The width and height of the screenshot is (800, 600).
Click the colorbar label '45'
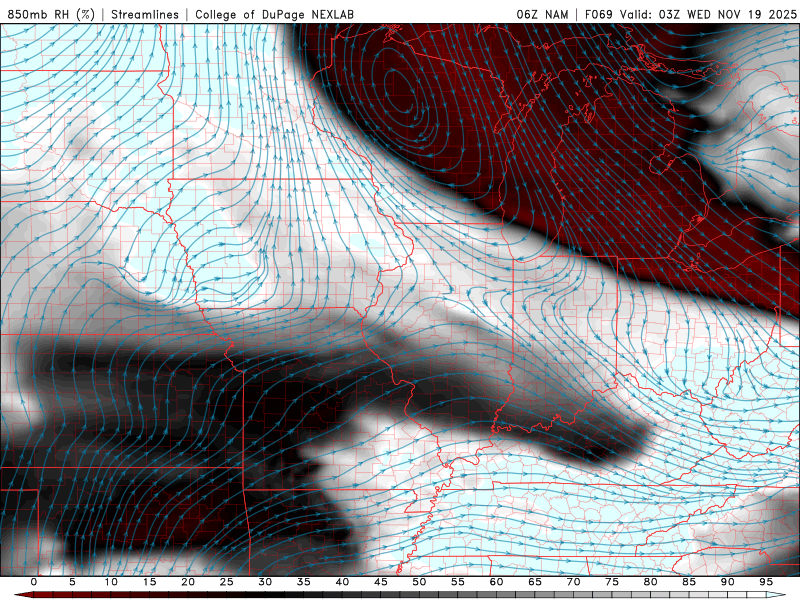(381, 582)
